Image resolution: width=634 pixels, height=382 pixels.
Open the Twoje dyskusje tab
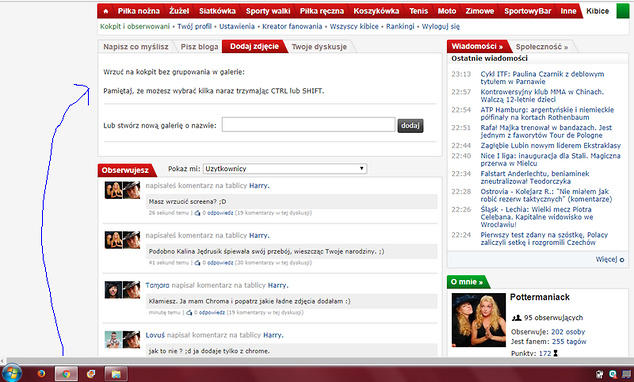pos(319,47)
